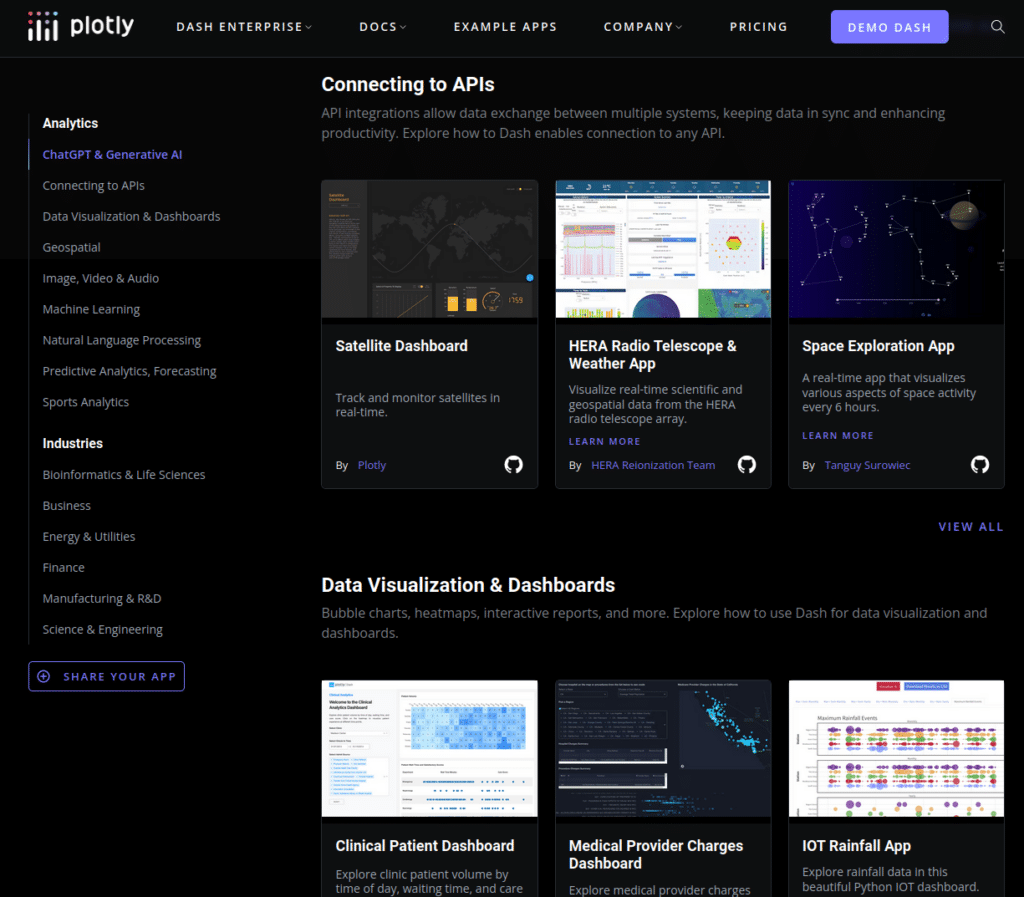Select Bioinformatics & Life Sciences industry
The width and height of the screenshot is (1024, 897).
pos(123,475)
